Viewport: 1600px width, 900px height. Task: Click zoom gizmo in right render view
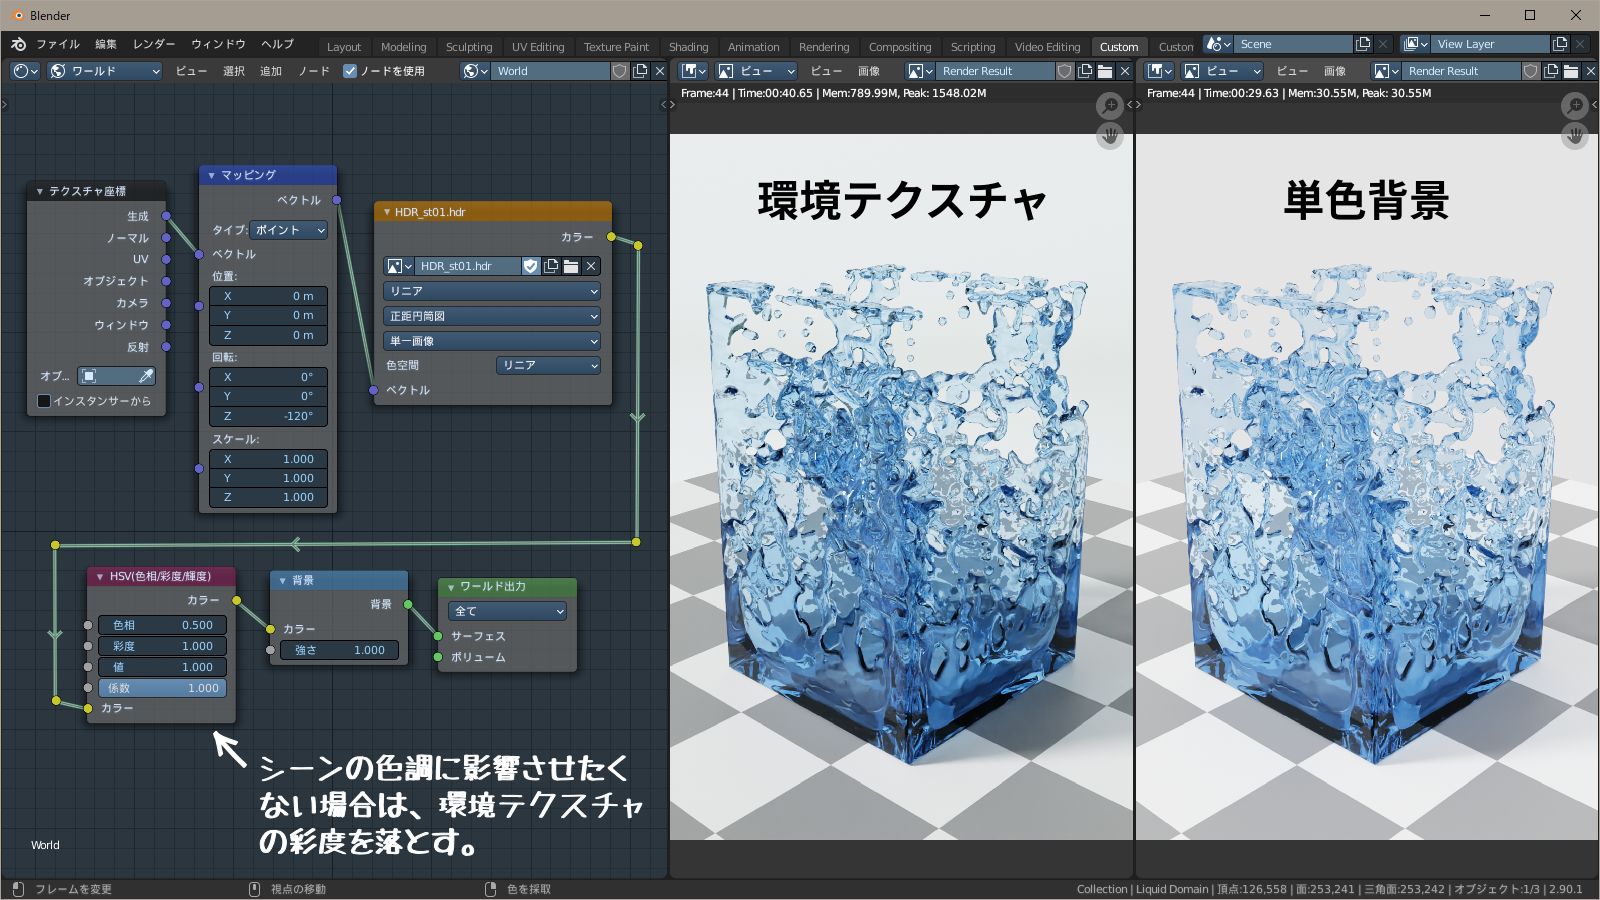(x=1575, y=105)
